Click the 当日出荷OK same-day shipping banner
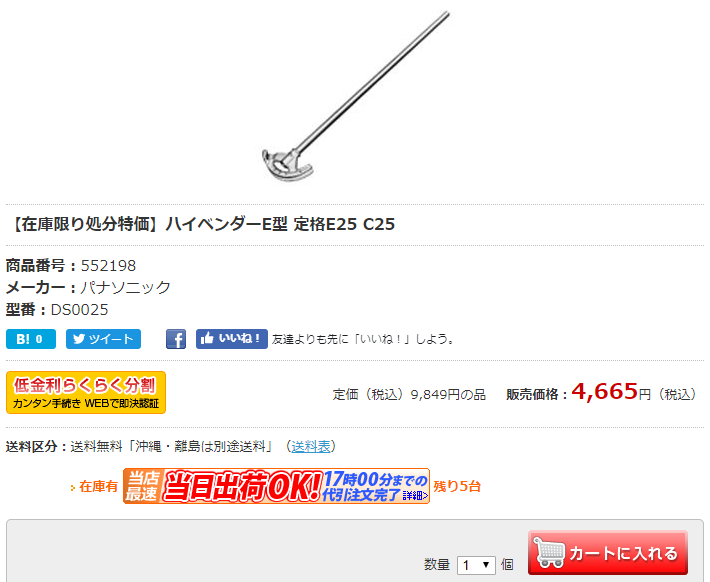 (276, 486)
